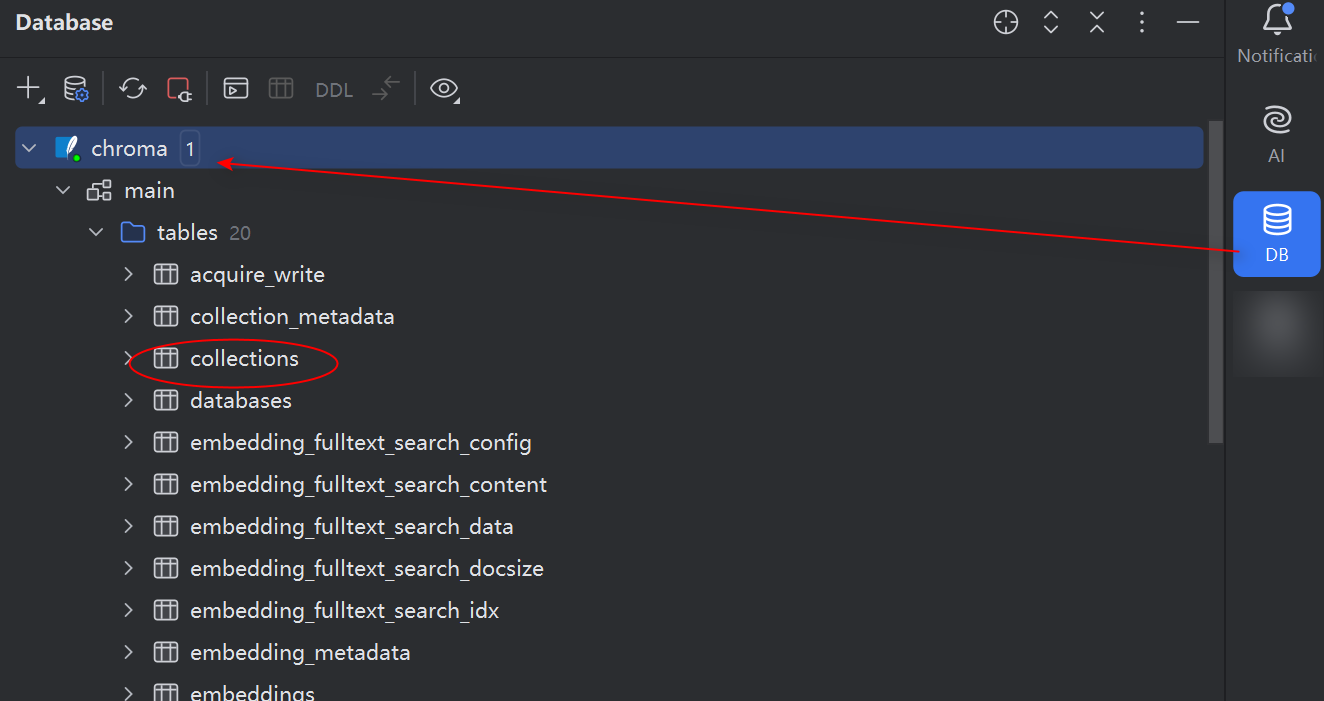Click the Database panel title
The image size is (1324, 701).
point(64,22)
